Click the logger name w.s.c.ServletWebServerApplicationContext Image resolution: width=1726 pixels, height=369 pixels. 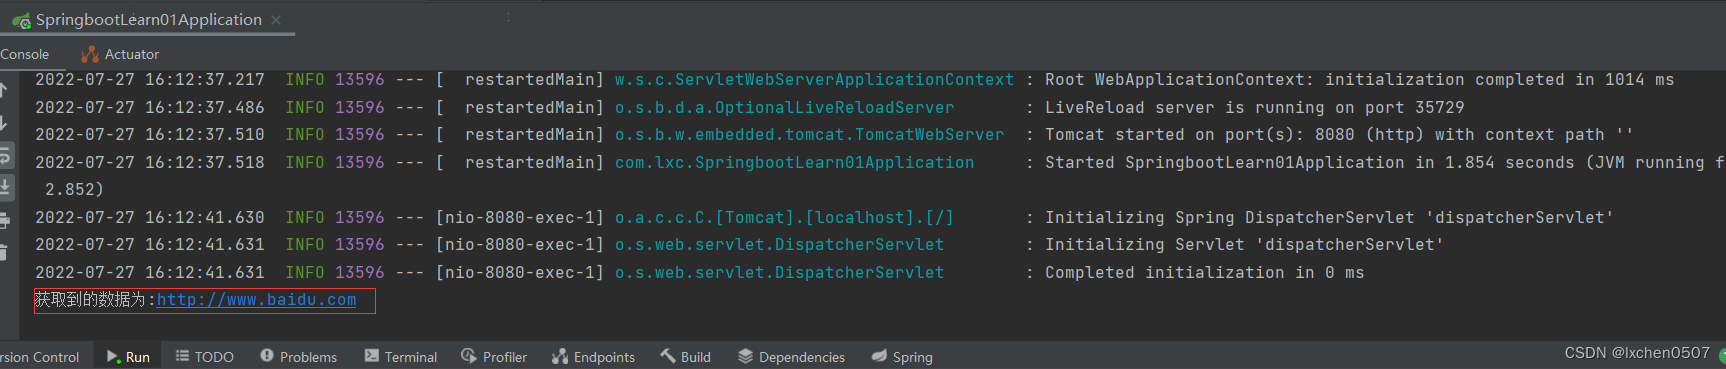[x=814, y=80]
